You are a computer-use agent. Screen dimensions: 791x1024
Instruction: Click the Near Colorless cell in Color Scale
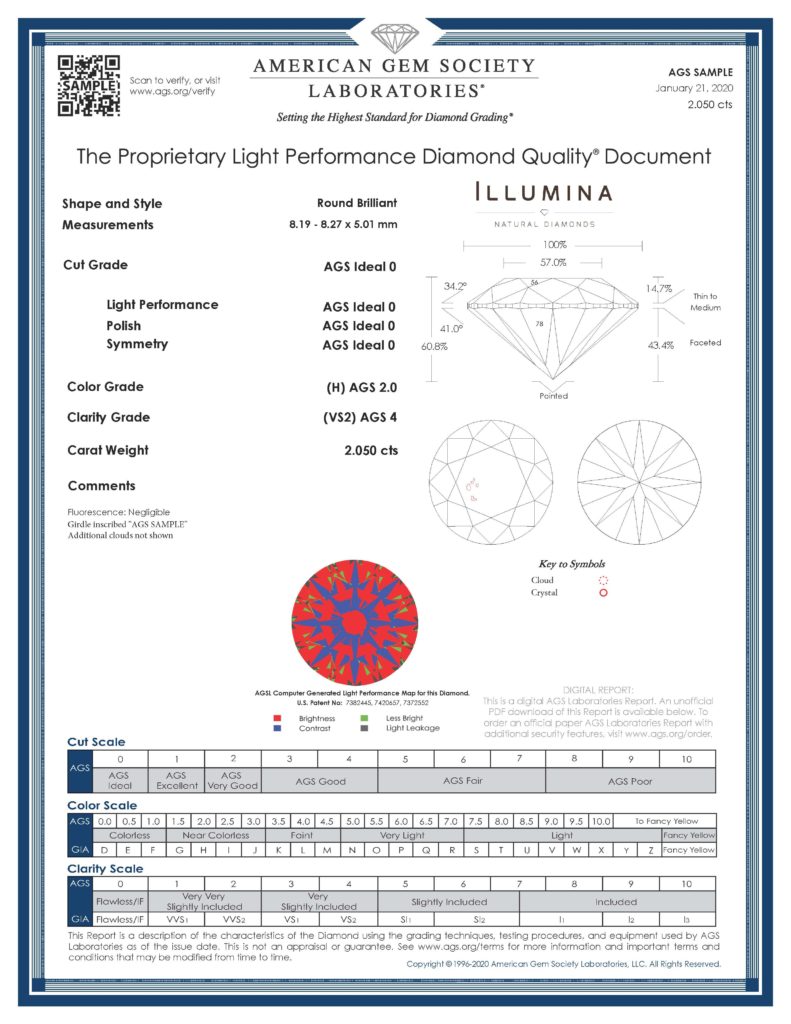214,835
